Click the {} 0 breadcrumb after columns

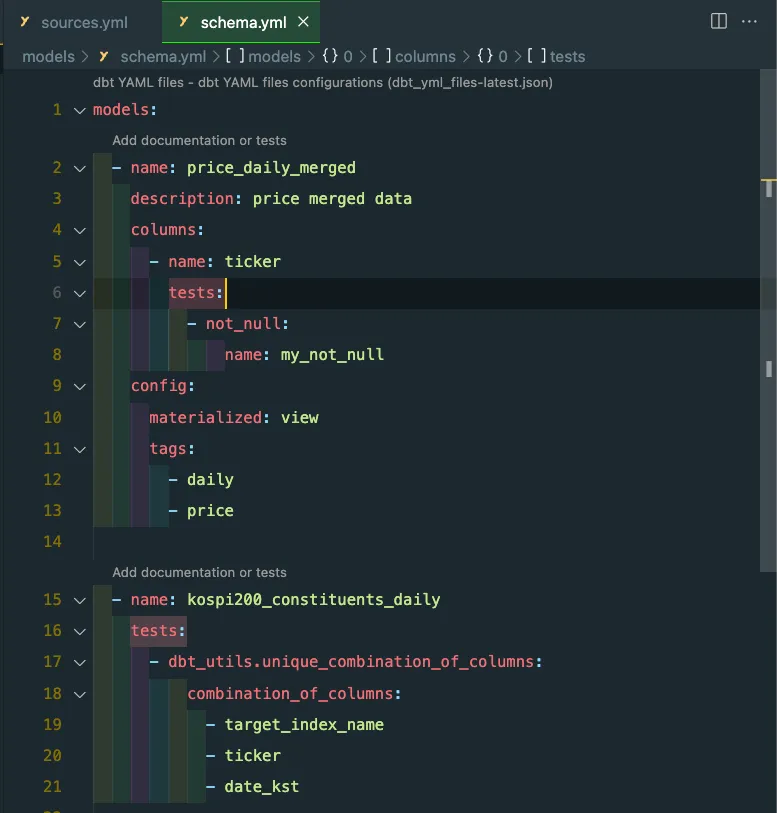(492, 56)
